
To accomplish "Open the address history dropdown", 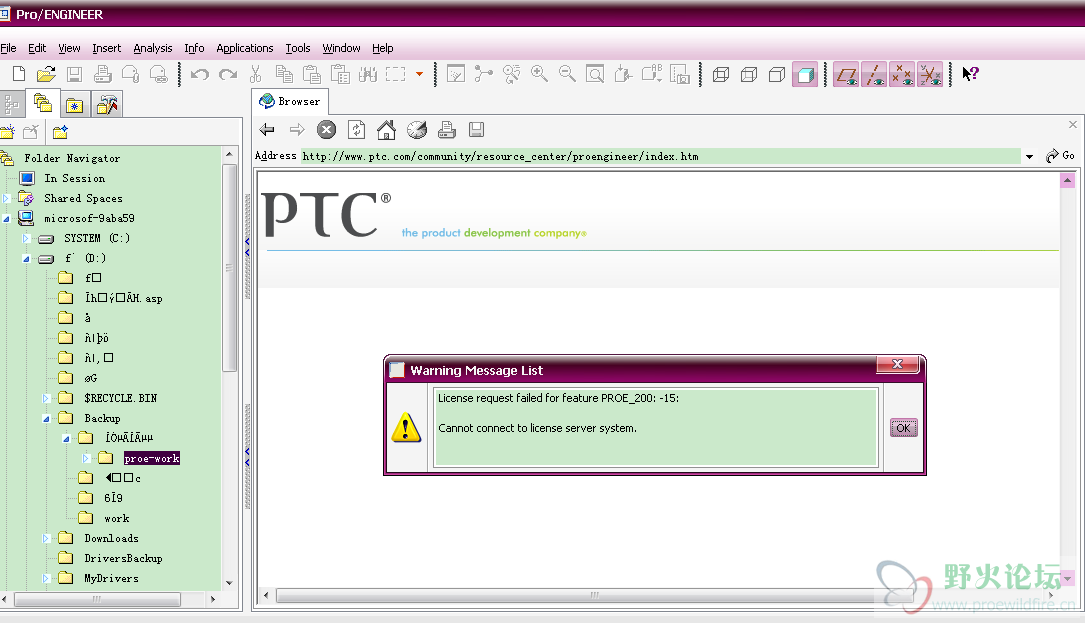I will 1030,156.
